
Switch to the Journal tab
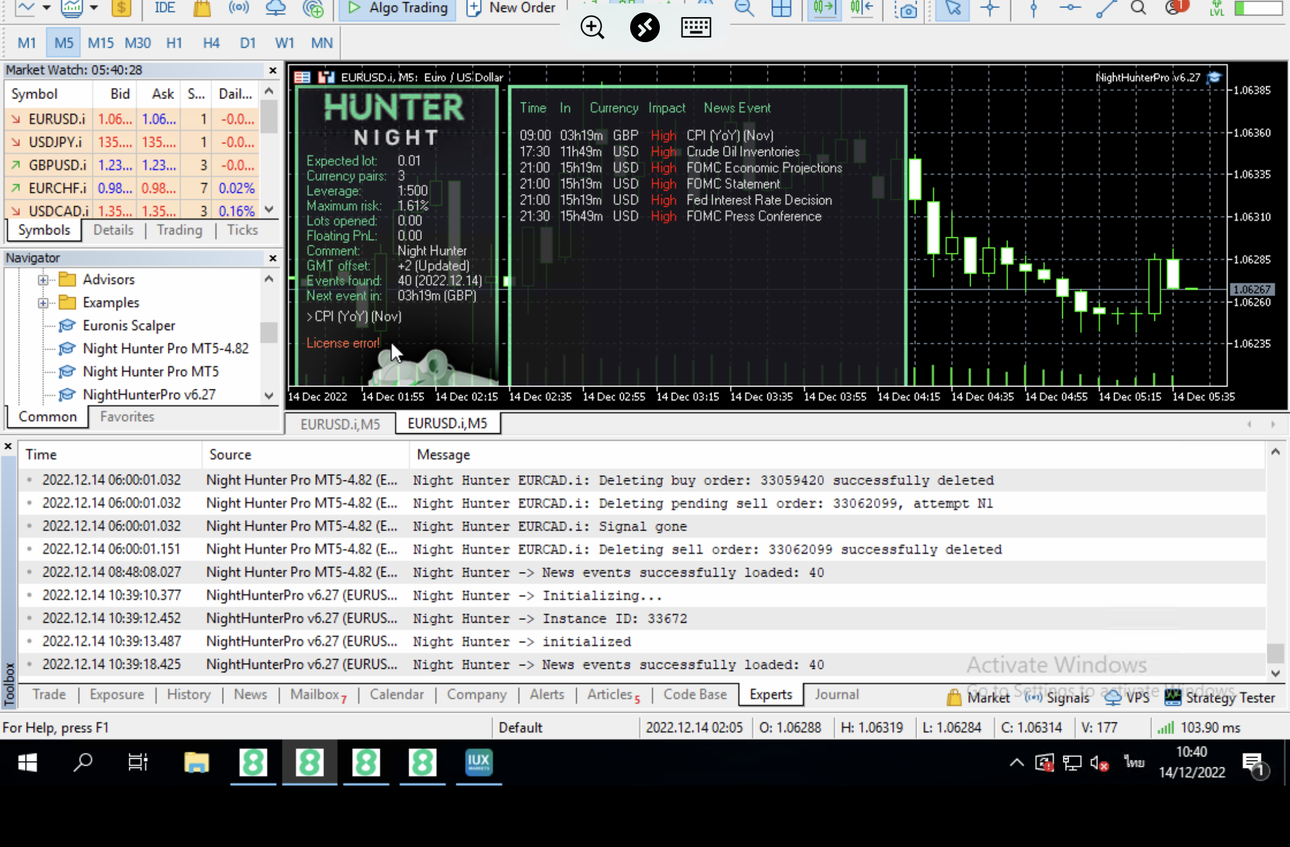coord(837,694)
